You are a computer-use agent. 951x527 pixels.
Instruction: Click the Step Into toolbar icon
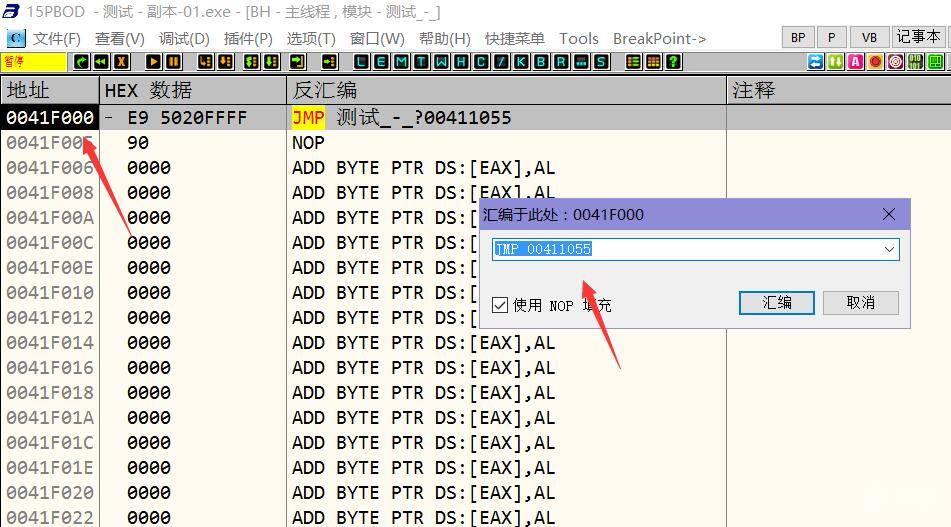coord(206,62)
